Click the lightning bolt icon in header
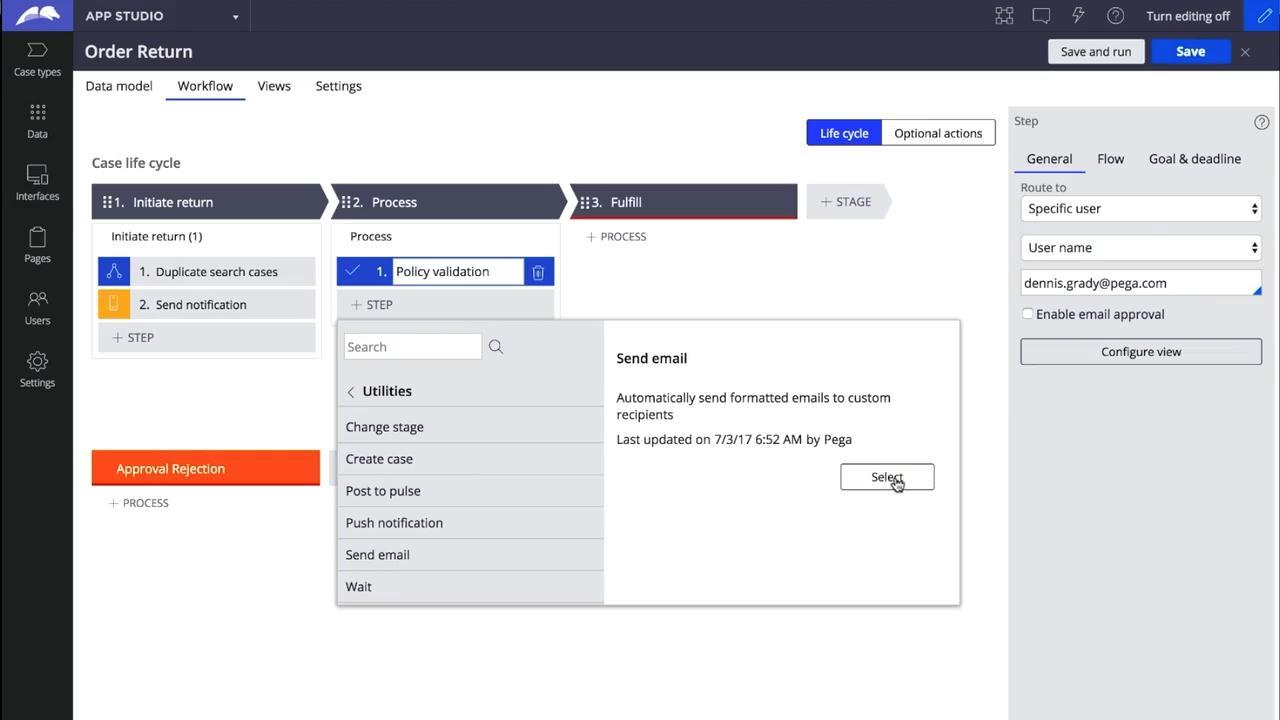 (x=1078, y=16)
